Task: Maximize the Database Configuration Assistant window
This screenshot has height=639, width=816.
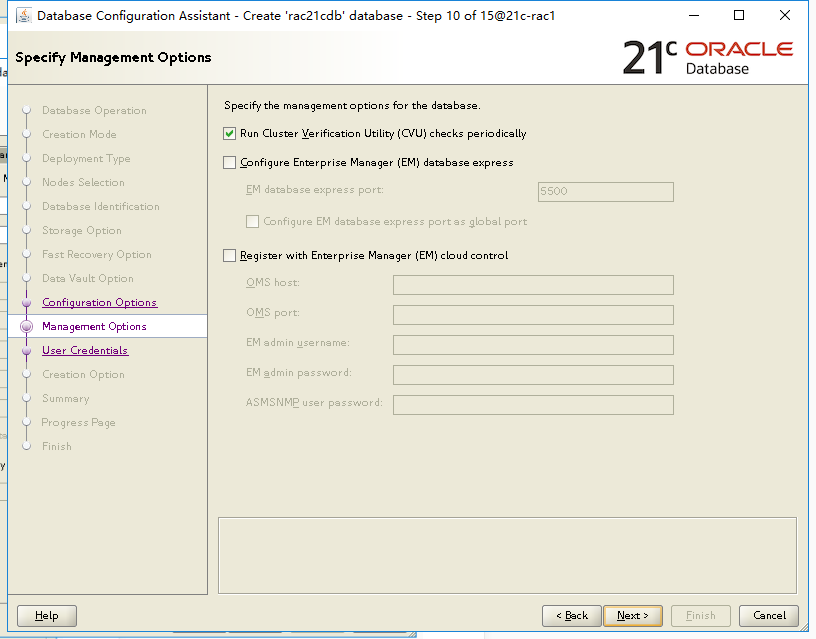Action: [739, 16]
